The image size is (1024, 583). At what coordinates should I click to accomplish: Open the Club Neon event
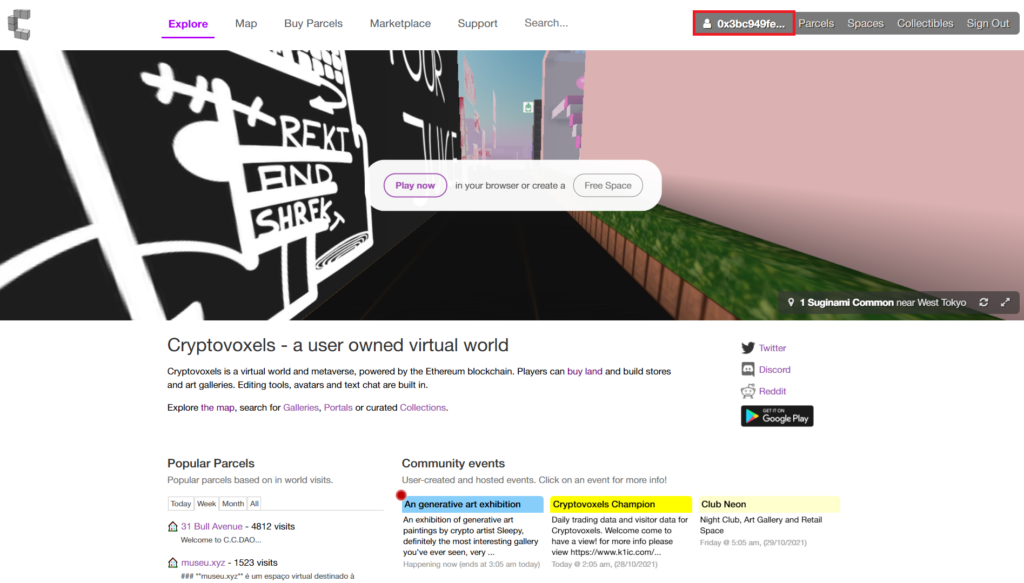click(769, 504)
